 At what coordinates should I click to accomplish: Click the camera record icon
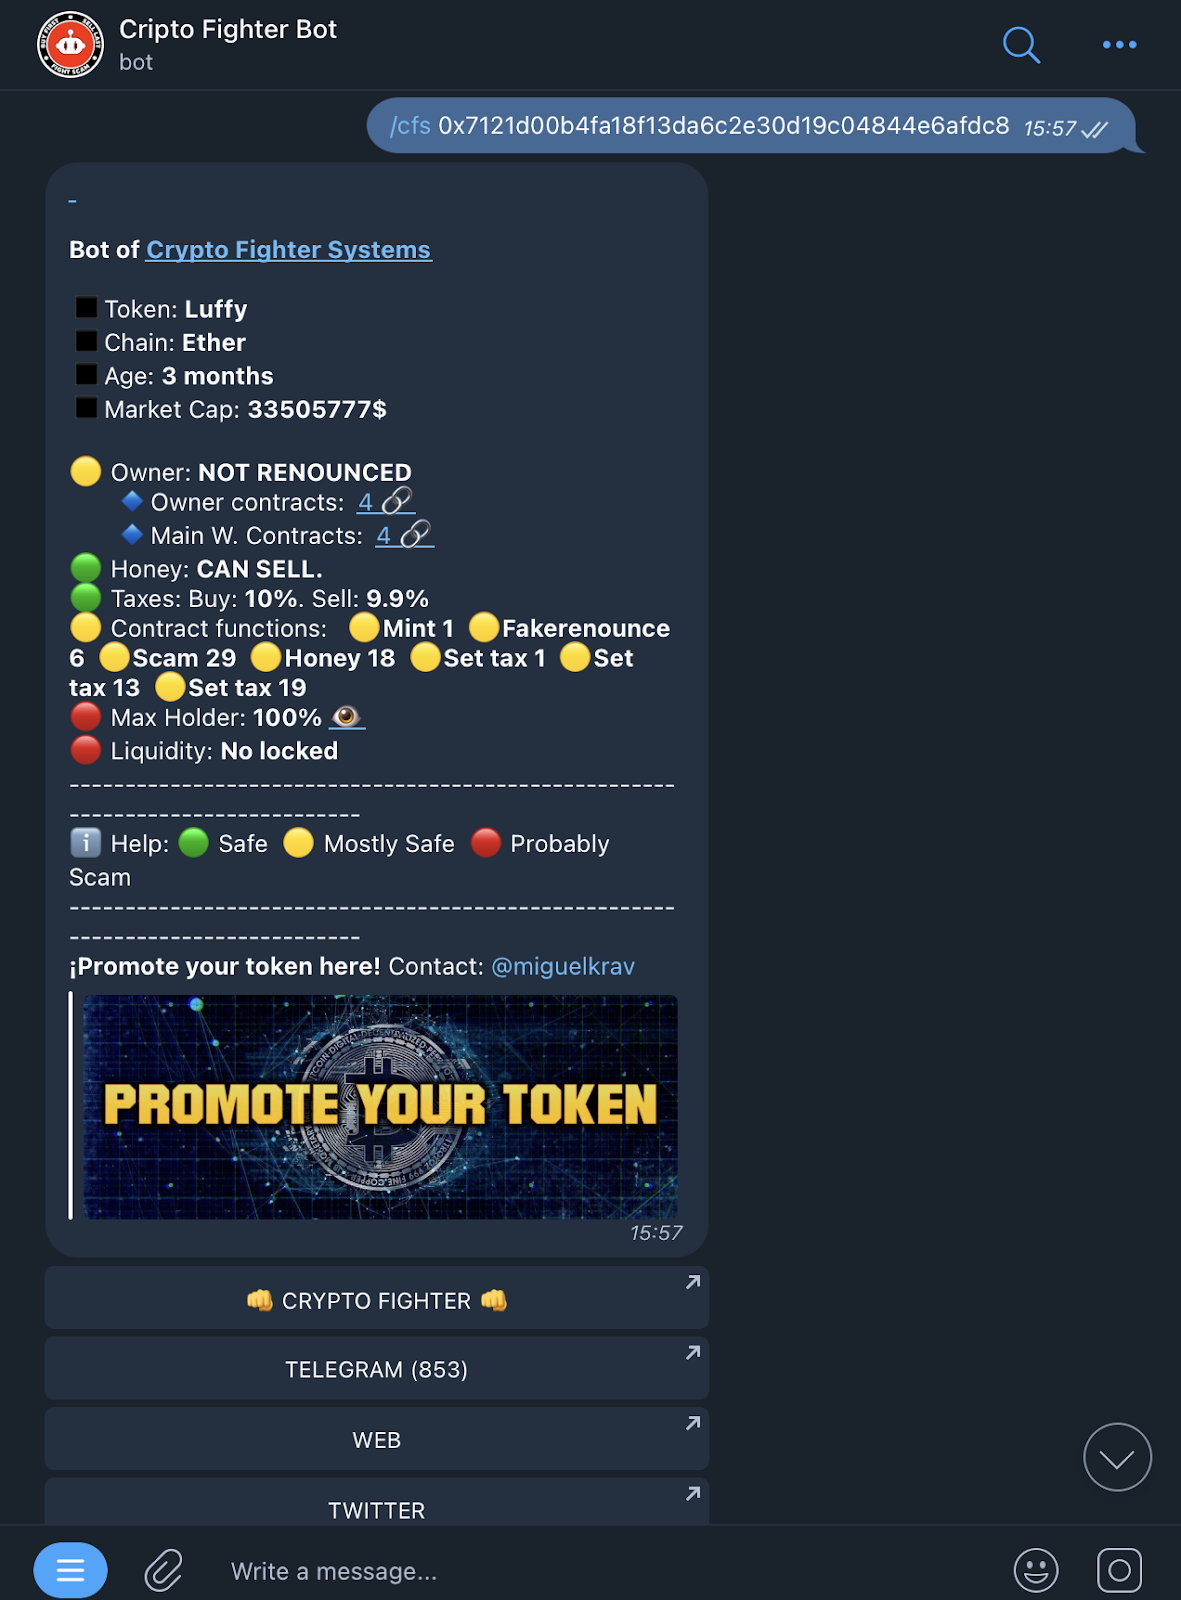[x=1119, y=1570]
